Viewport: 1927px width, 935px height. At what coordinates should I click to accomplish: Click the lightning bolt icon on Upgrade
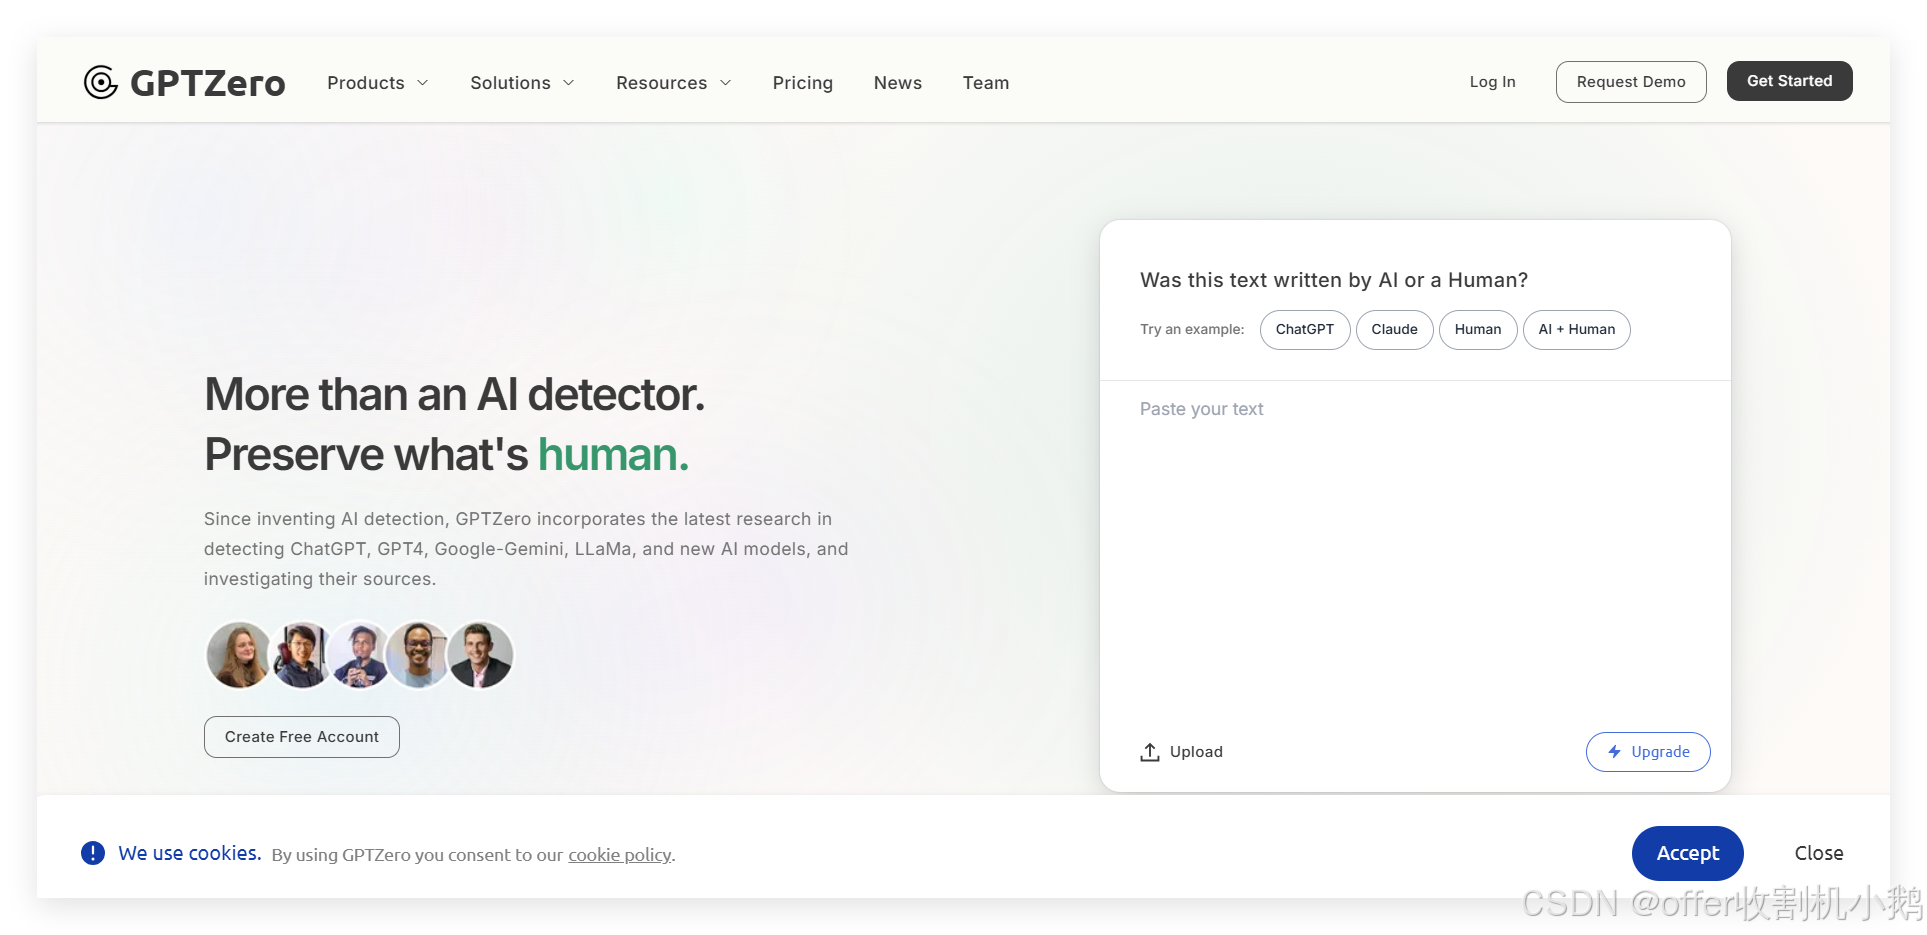(x=1614, y=752)
